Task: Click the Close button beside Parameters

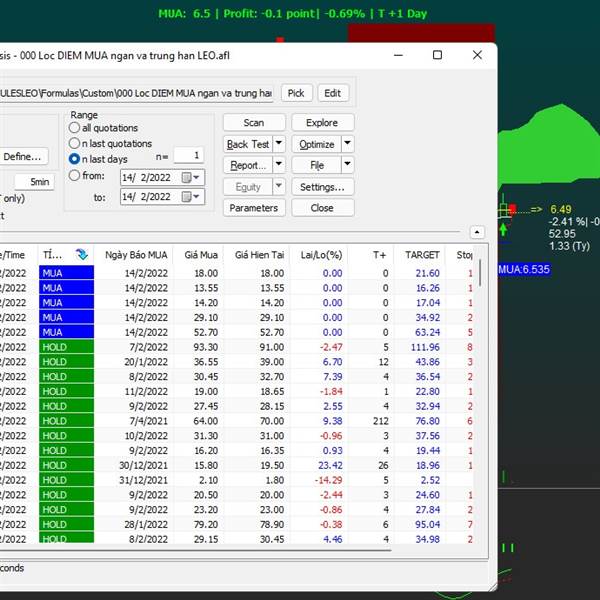Action: pos(322,208)
